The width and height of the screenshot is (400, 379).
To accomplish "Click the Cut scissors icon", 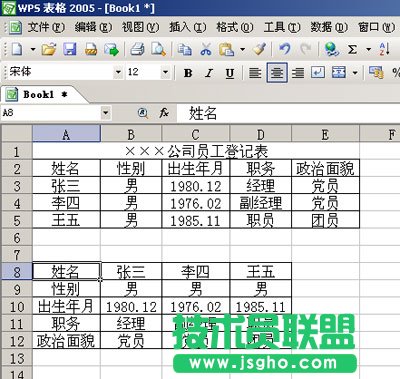I will coord(206,50).
